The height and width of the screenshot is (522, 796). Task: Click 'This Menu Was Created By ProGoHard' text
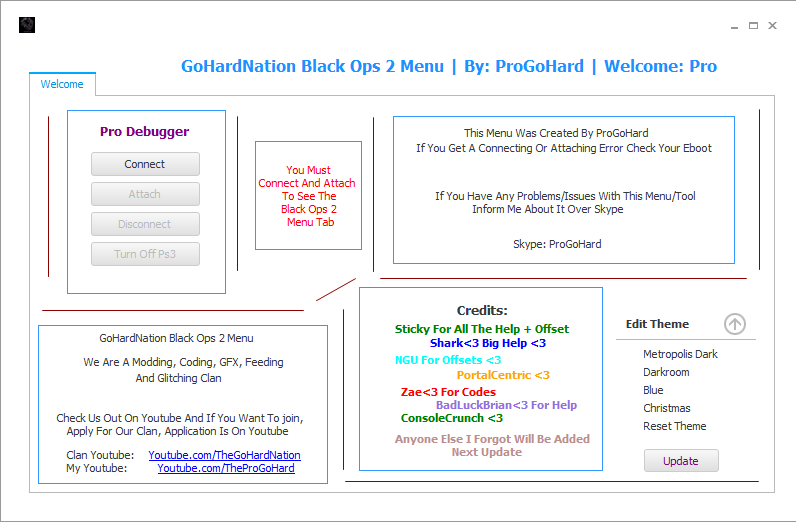tap(556, 133)
